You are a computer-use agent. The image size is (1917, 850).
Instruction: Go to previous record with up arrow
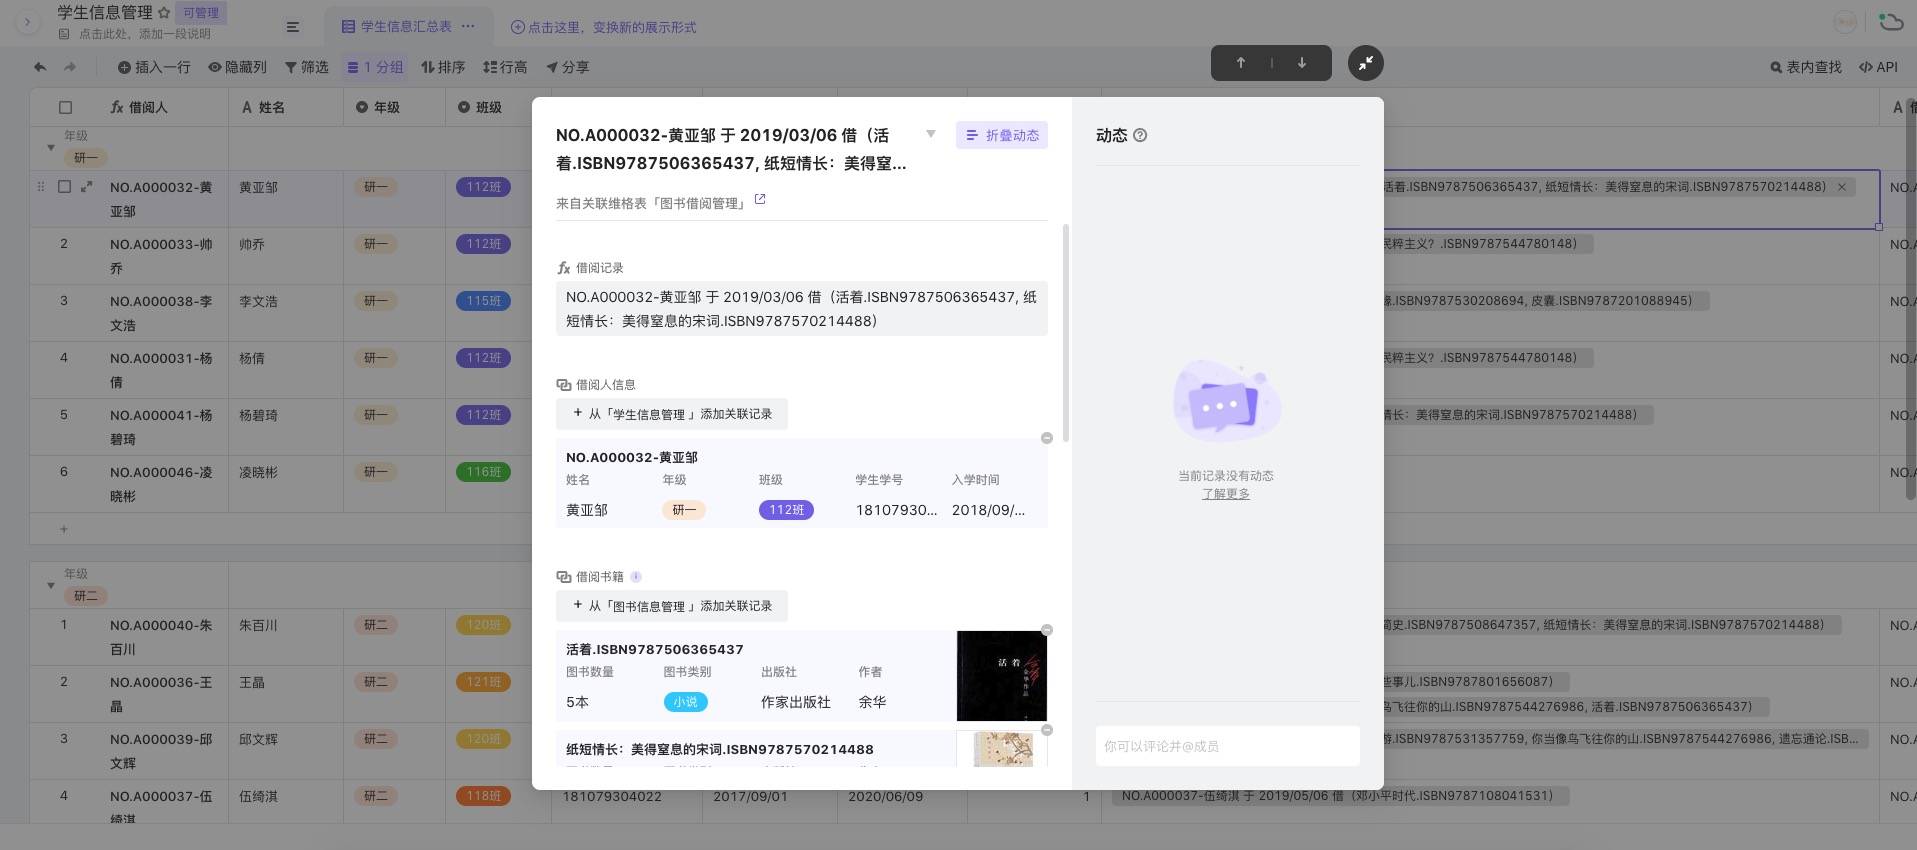coord(1241,63)
